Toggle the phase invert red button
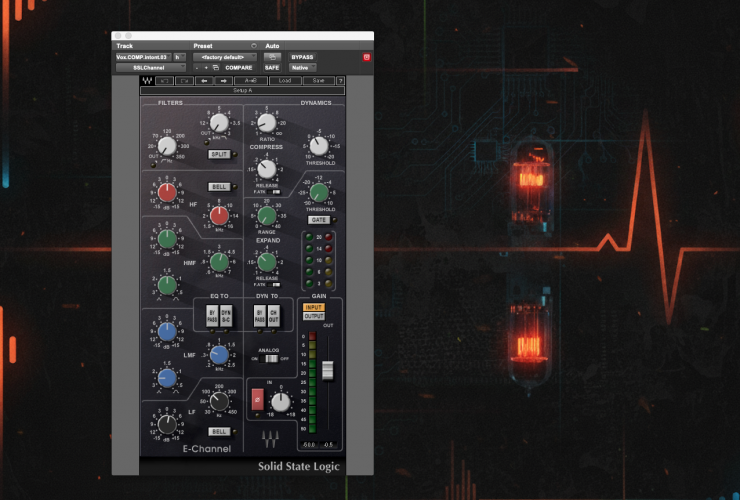Screen dimensions: 740x500 click(257, 399)
